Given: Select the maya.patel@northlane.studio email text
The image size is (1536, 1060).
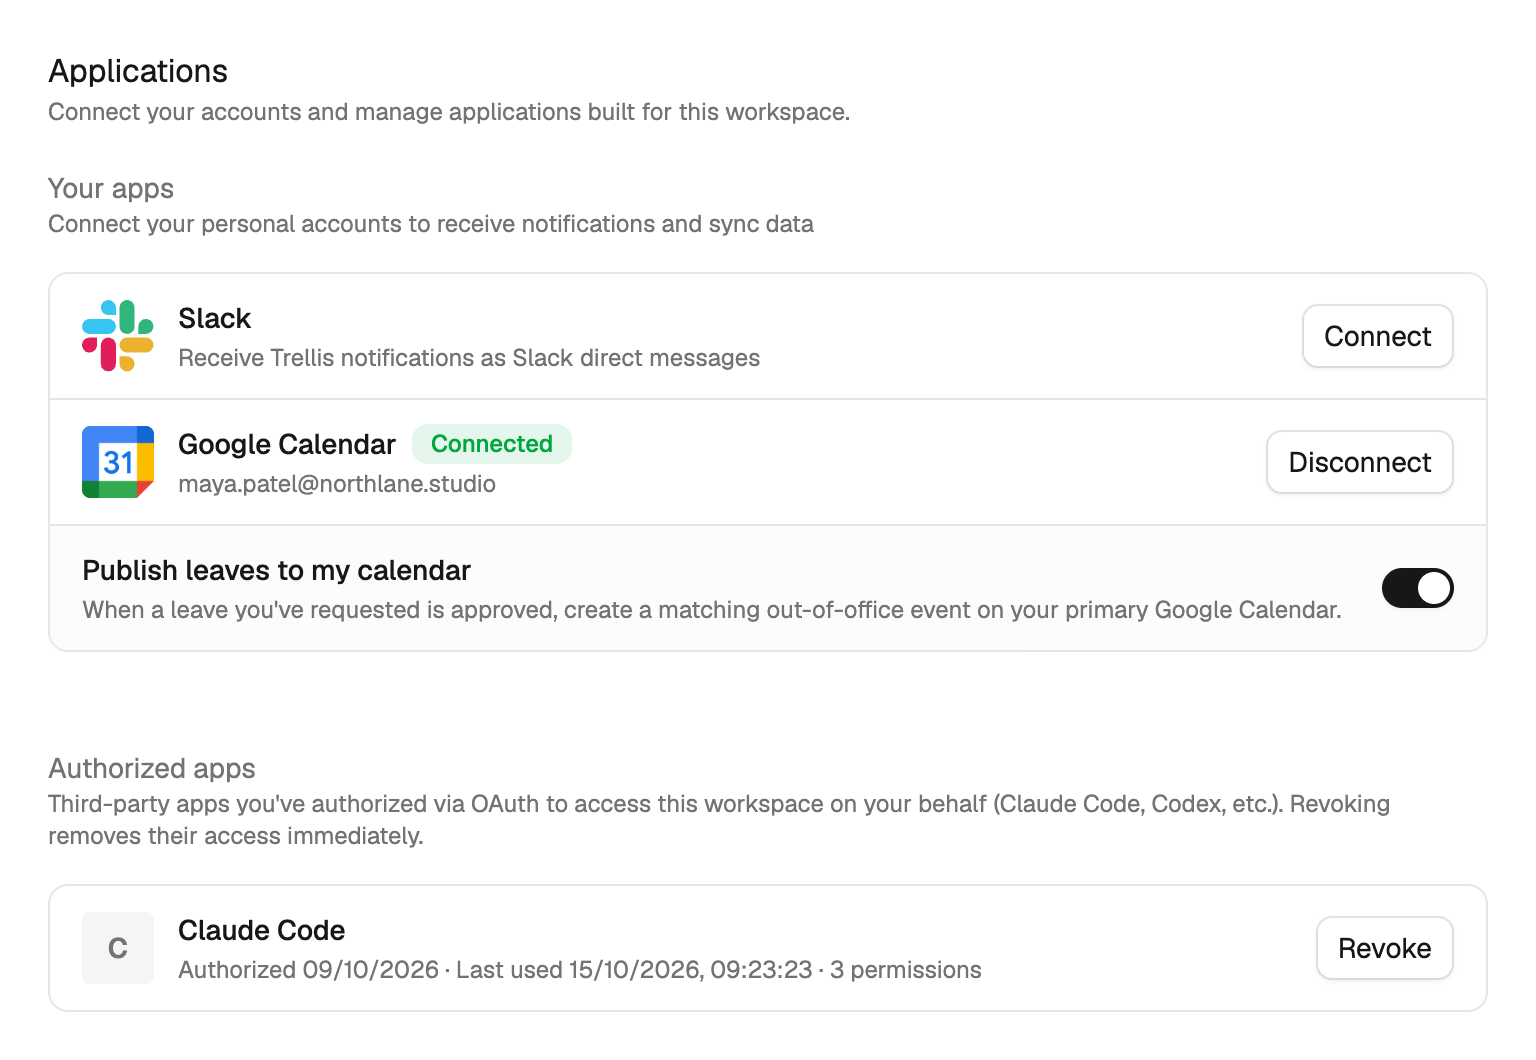Looking at the screenshot, I should (337, 484).
